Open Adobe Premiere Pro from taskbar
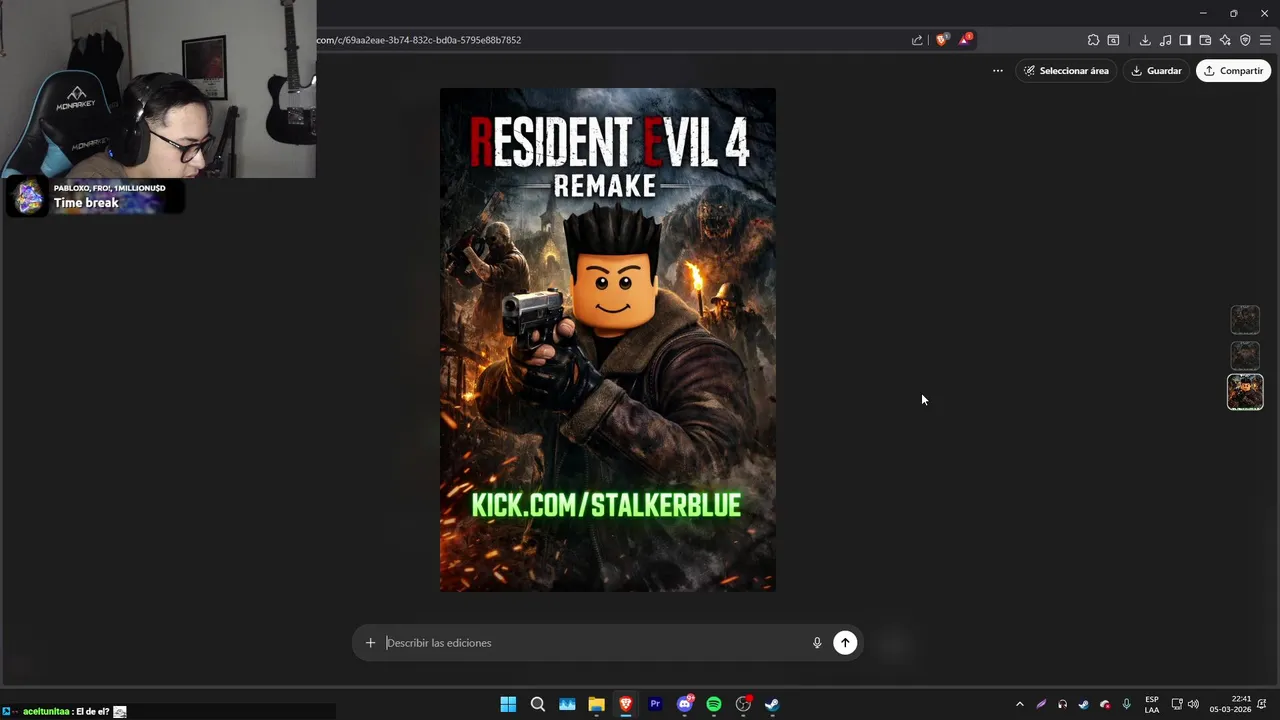The width and height of the screenshot is (1280, 720). 655,704
